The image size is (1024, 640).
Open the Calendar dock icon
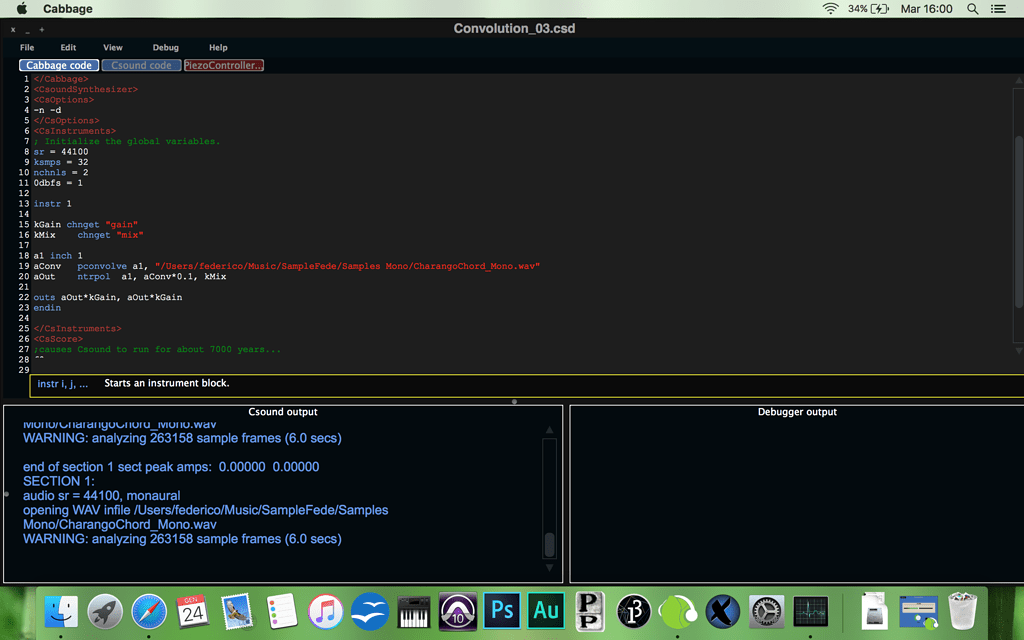click(193, 611)
